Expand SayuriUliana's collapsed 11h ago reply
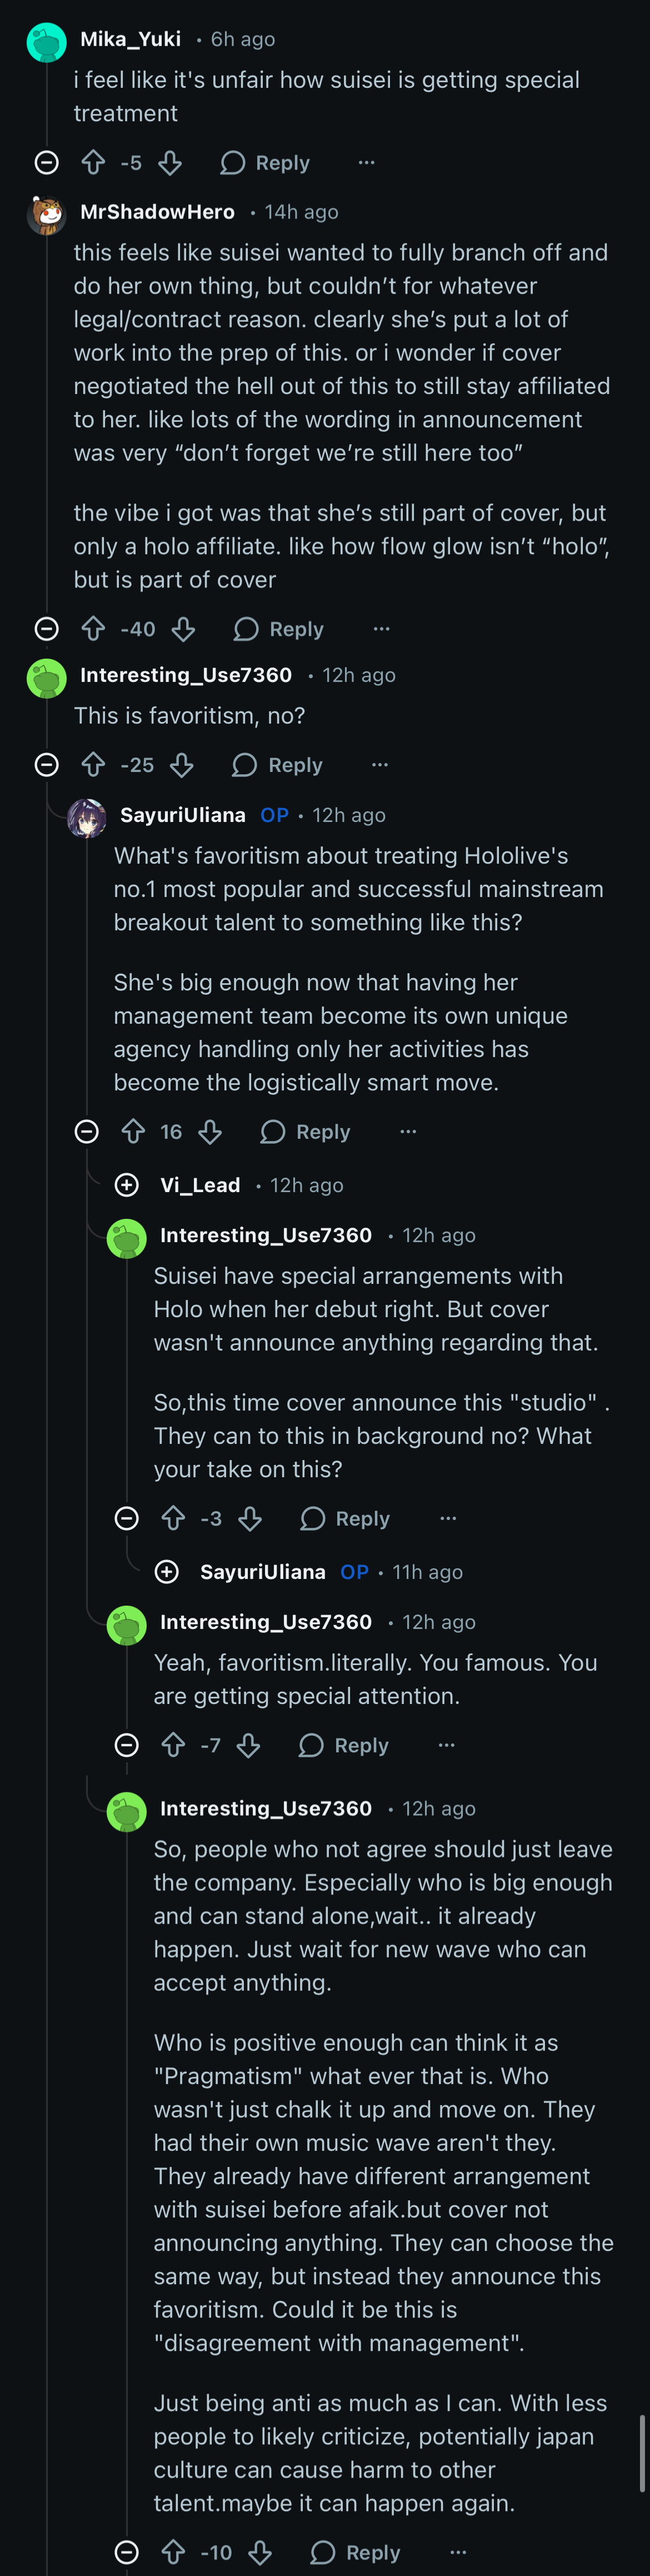Viewport: 650px width, 2576px height. point(167,1571)
